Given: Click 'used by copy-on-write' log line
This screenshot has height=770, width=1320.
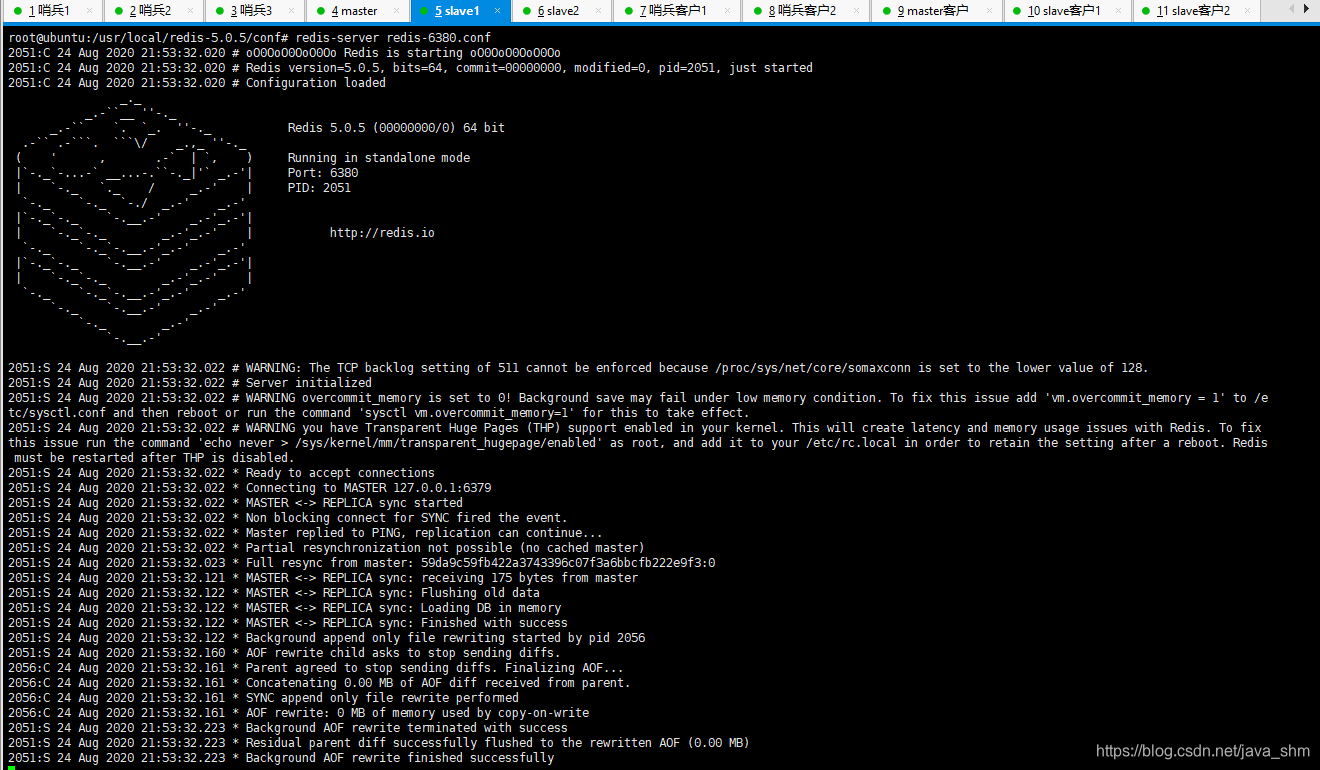Looking at the screenshot, I should click(x=298, y=713).
